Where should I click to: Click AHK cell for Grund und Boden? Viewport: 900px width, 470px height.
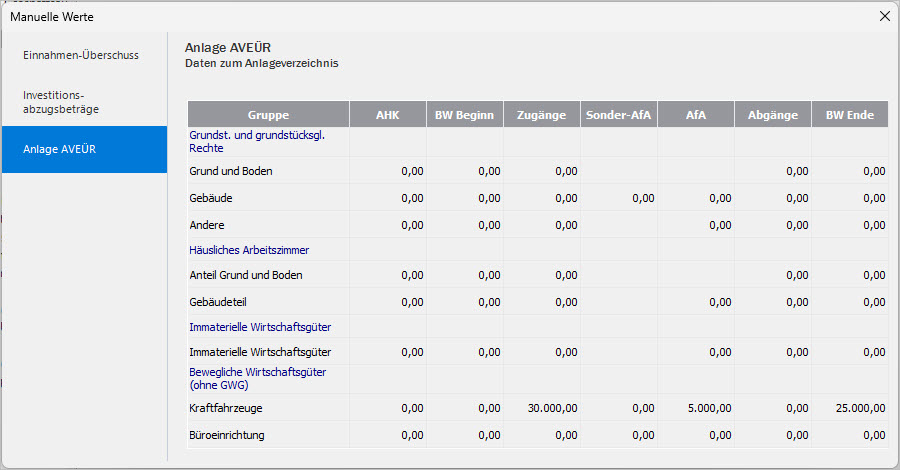pyautogui.click(x=388, y=171)
